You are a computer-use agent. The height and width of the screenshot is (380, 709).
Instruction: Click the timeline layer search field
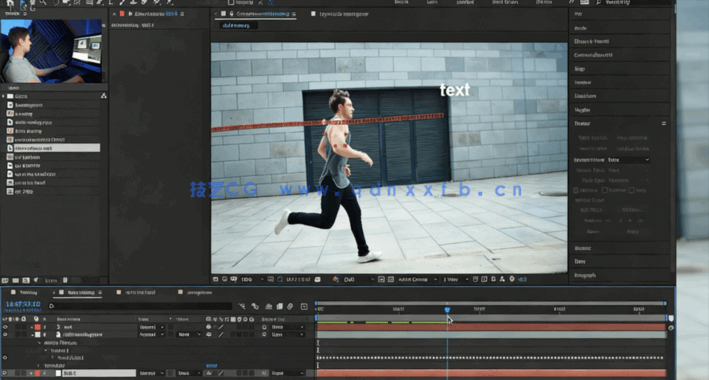[140, 306]
